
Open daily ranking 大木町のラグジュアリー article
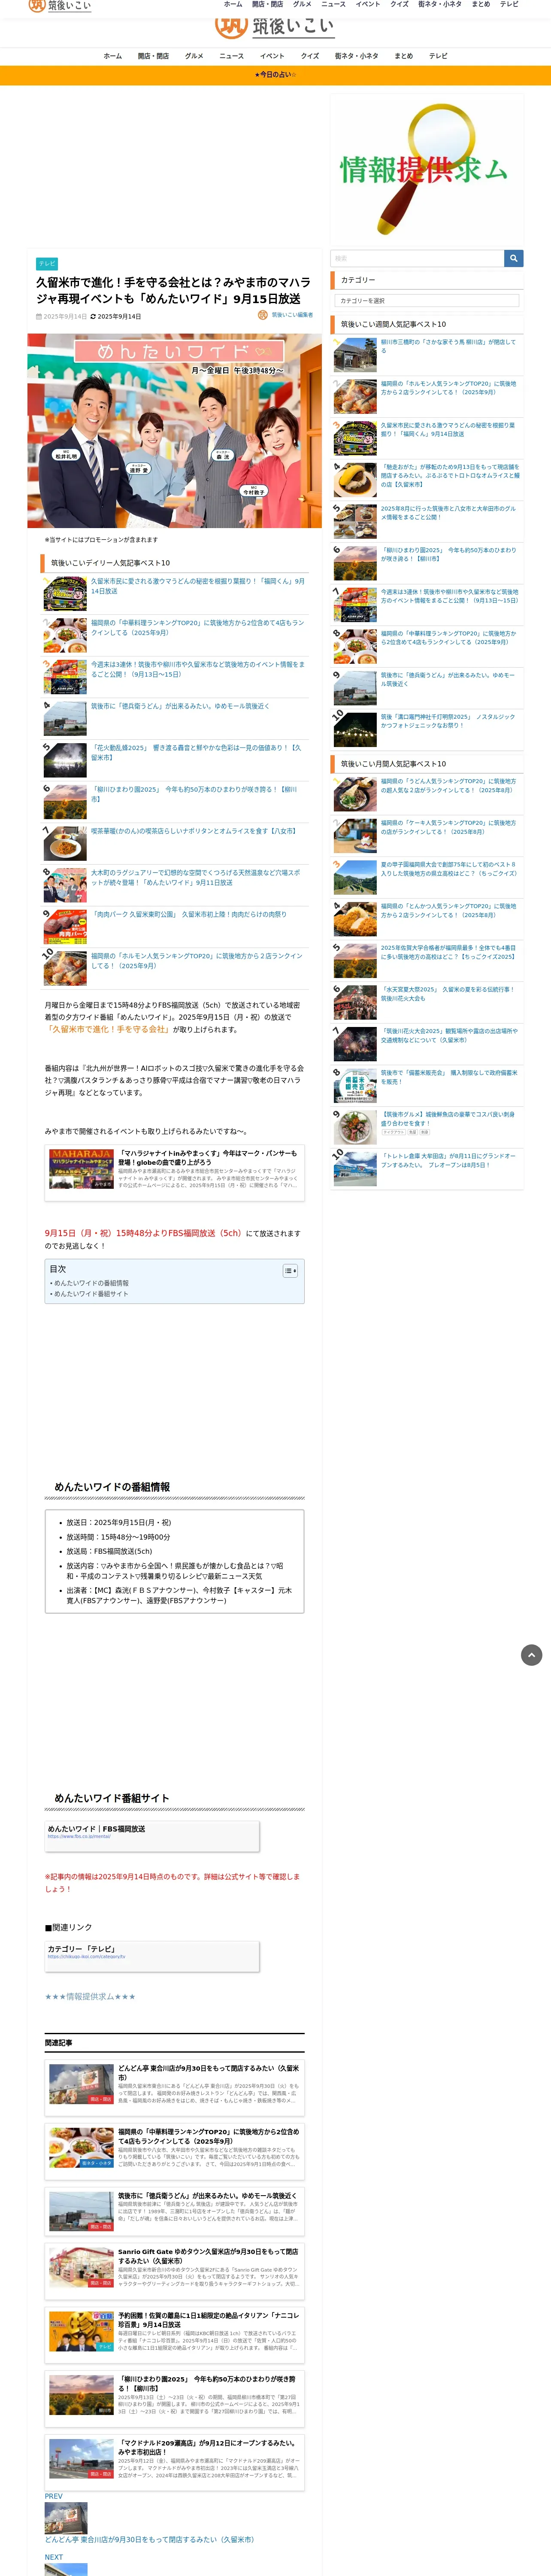196,877
